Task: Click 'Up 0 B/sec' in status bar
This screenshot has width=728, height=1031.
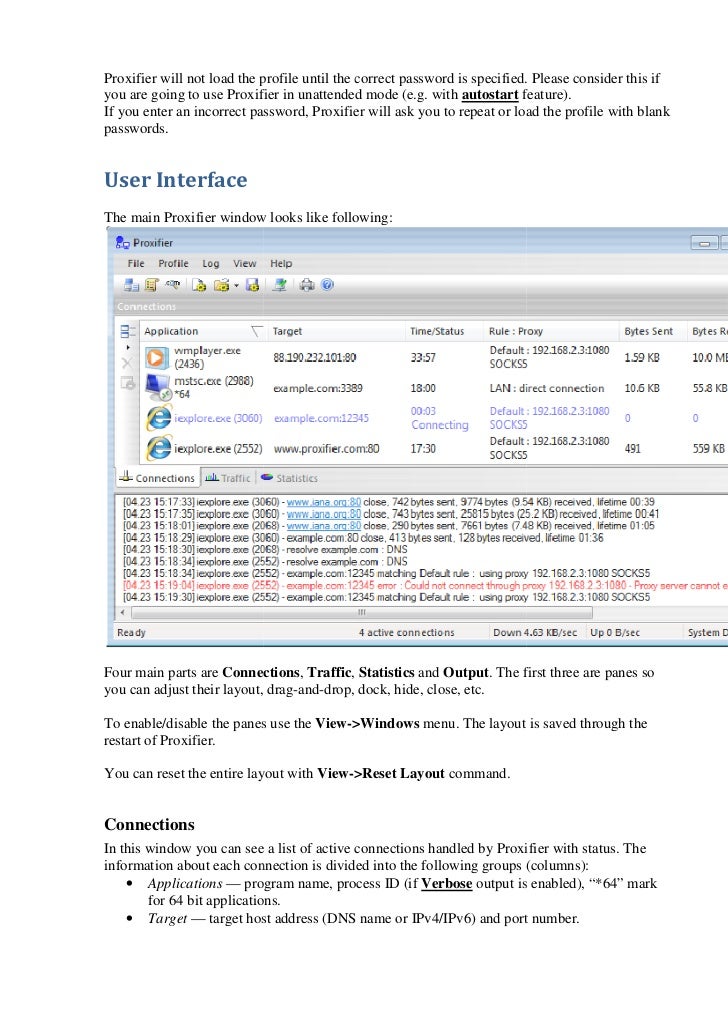Action: 615,633
